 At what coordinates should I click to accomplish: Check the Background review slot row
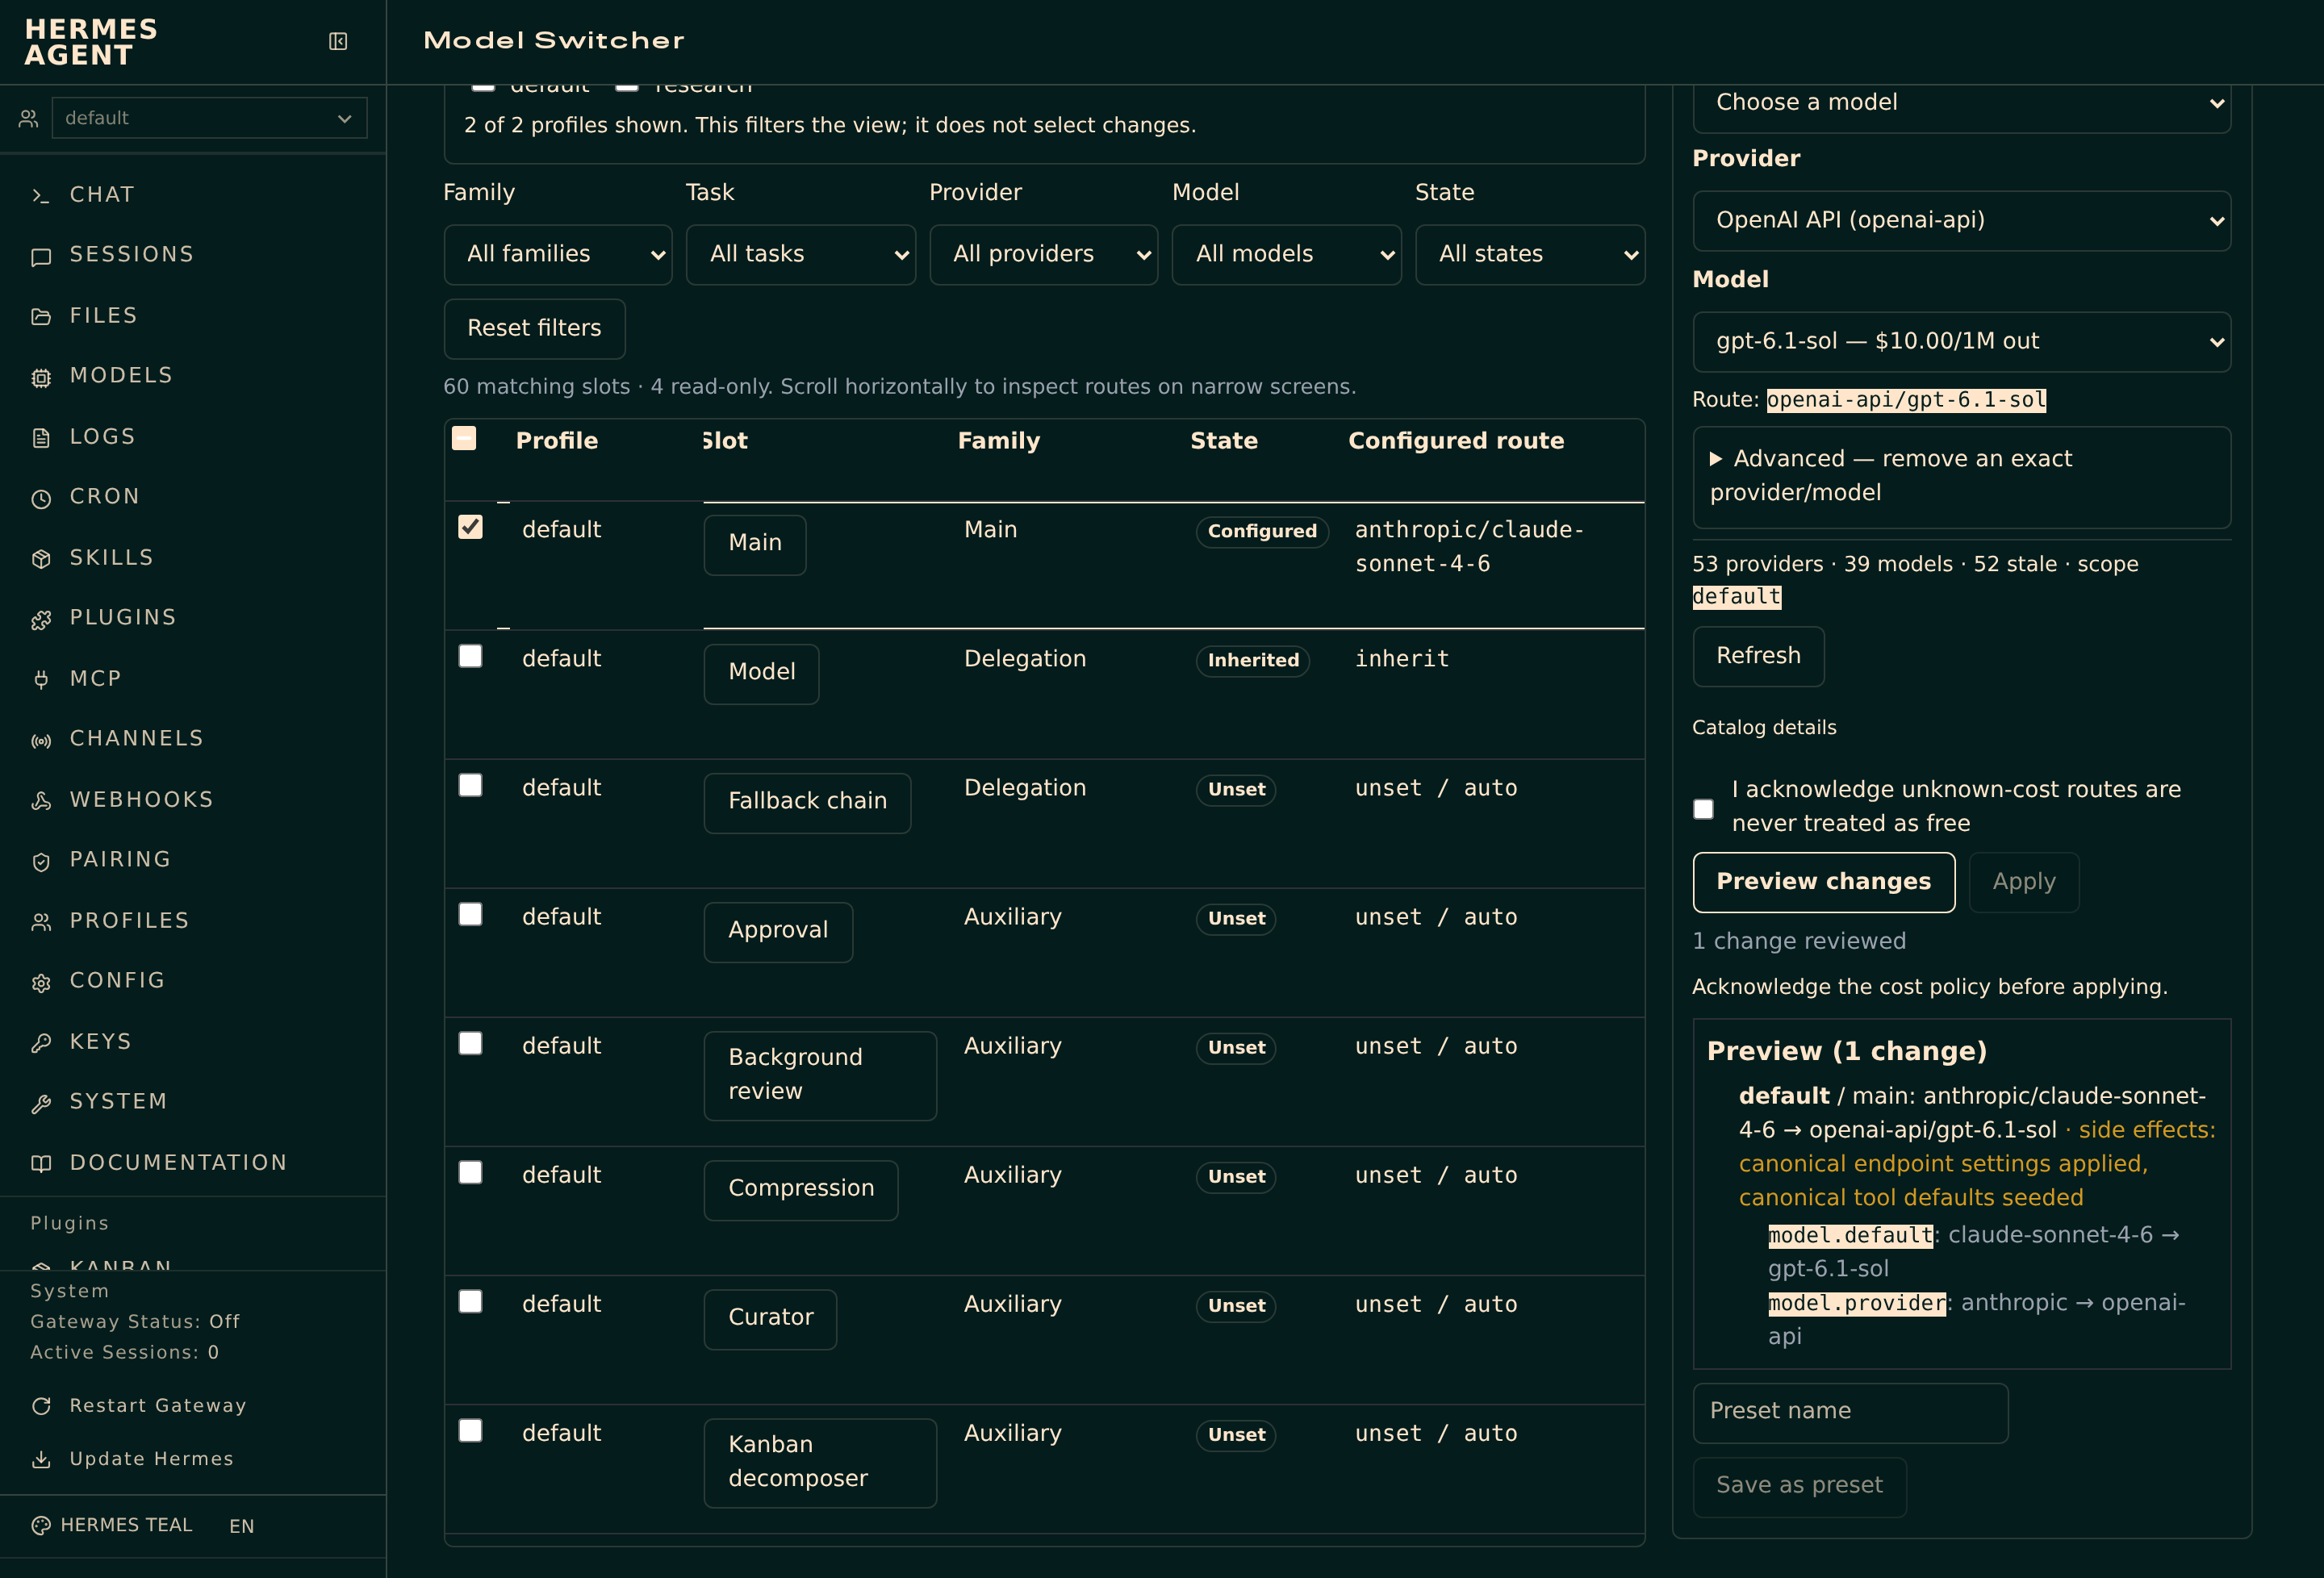(470, 1043)
